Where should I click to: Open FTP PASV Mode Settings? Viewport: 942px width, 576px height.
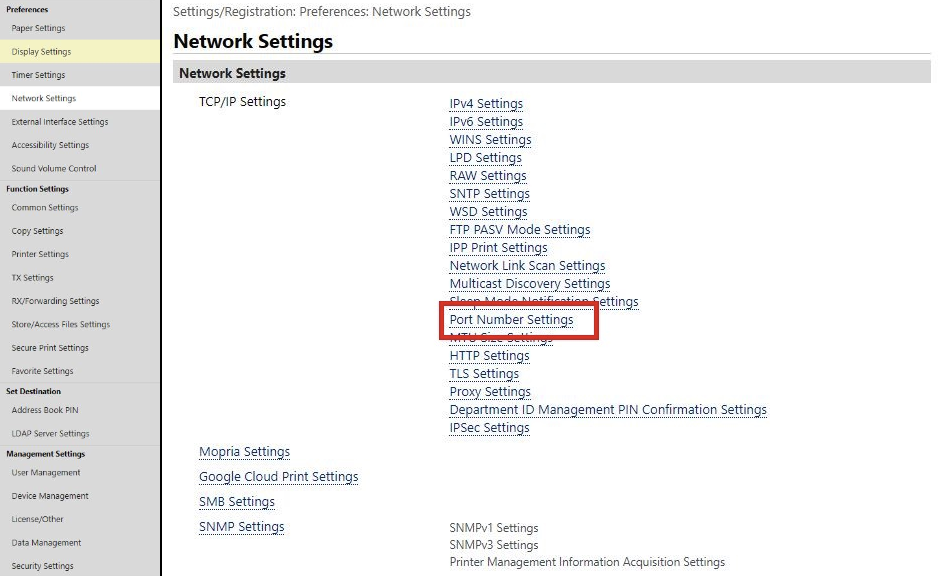(x=519, y=230)
